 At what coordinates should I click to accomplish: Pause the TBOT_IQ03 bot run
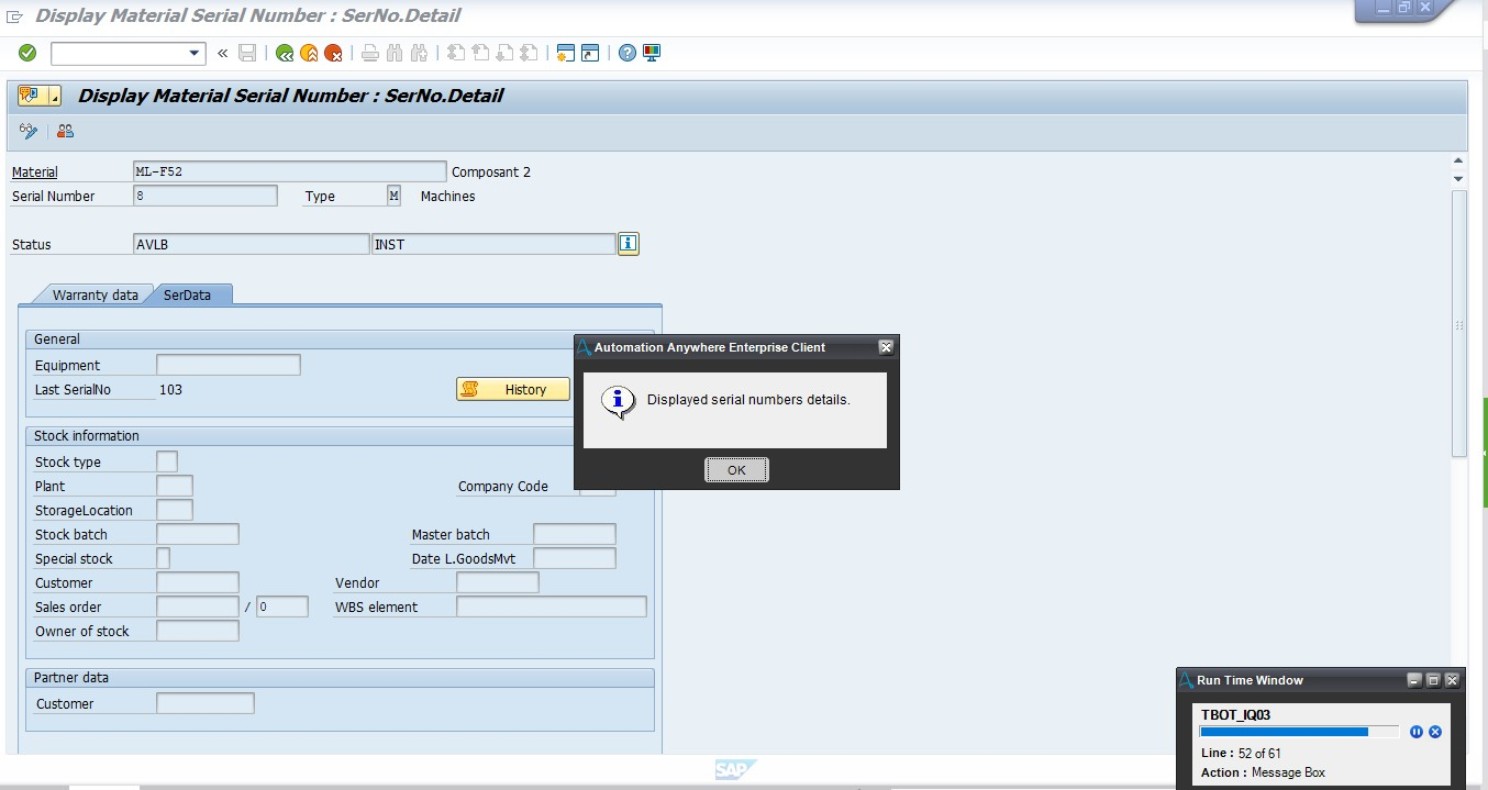click(1416, 732)
